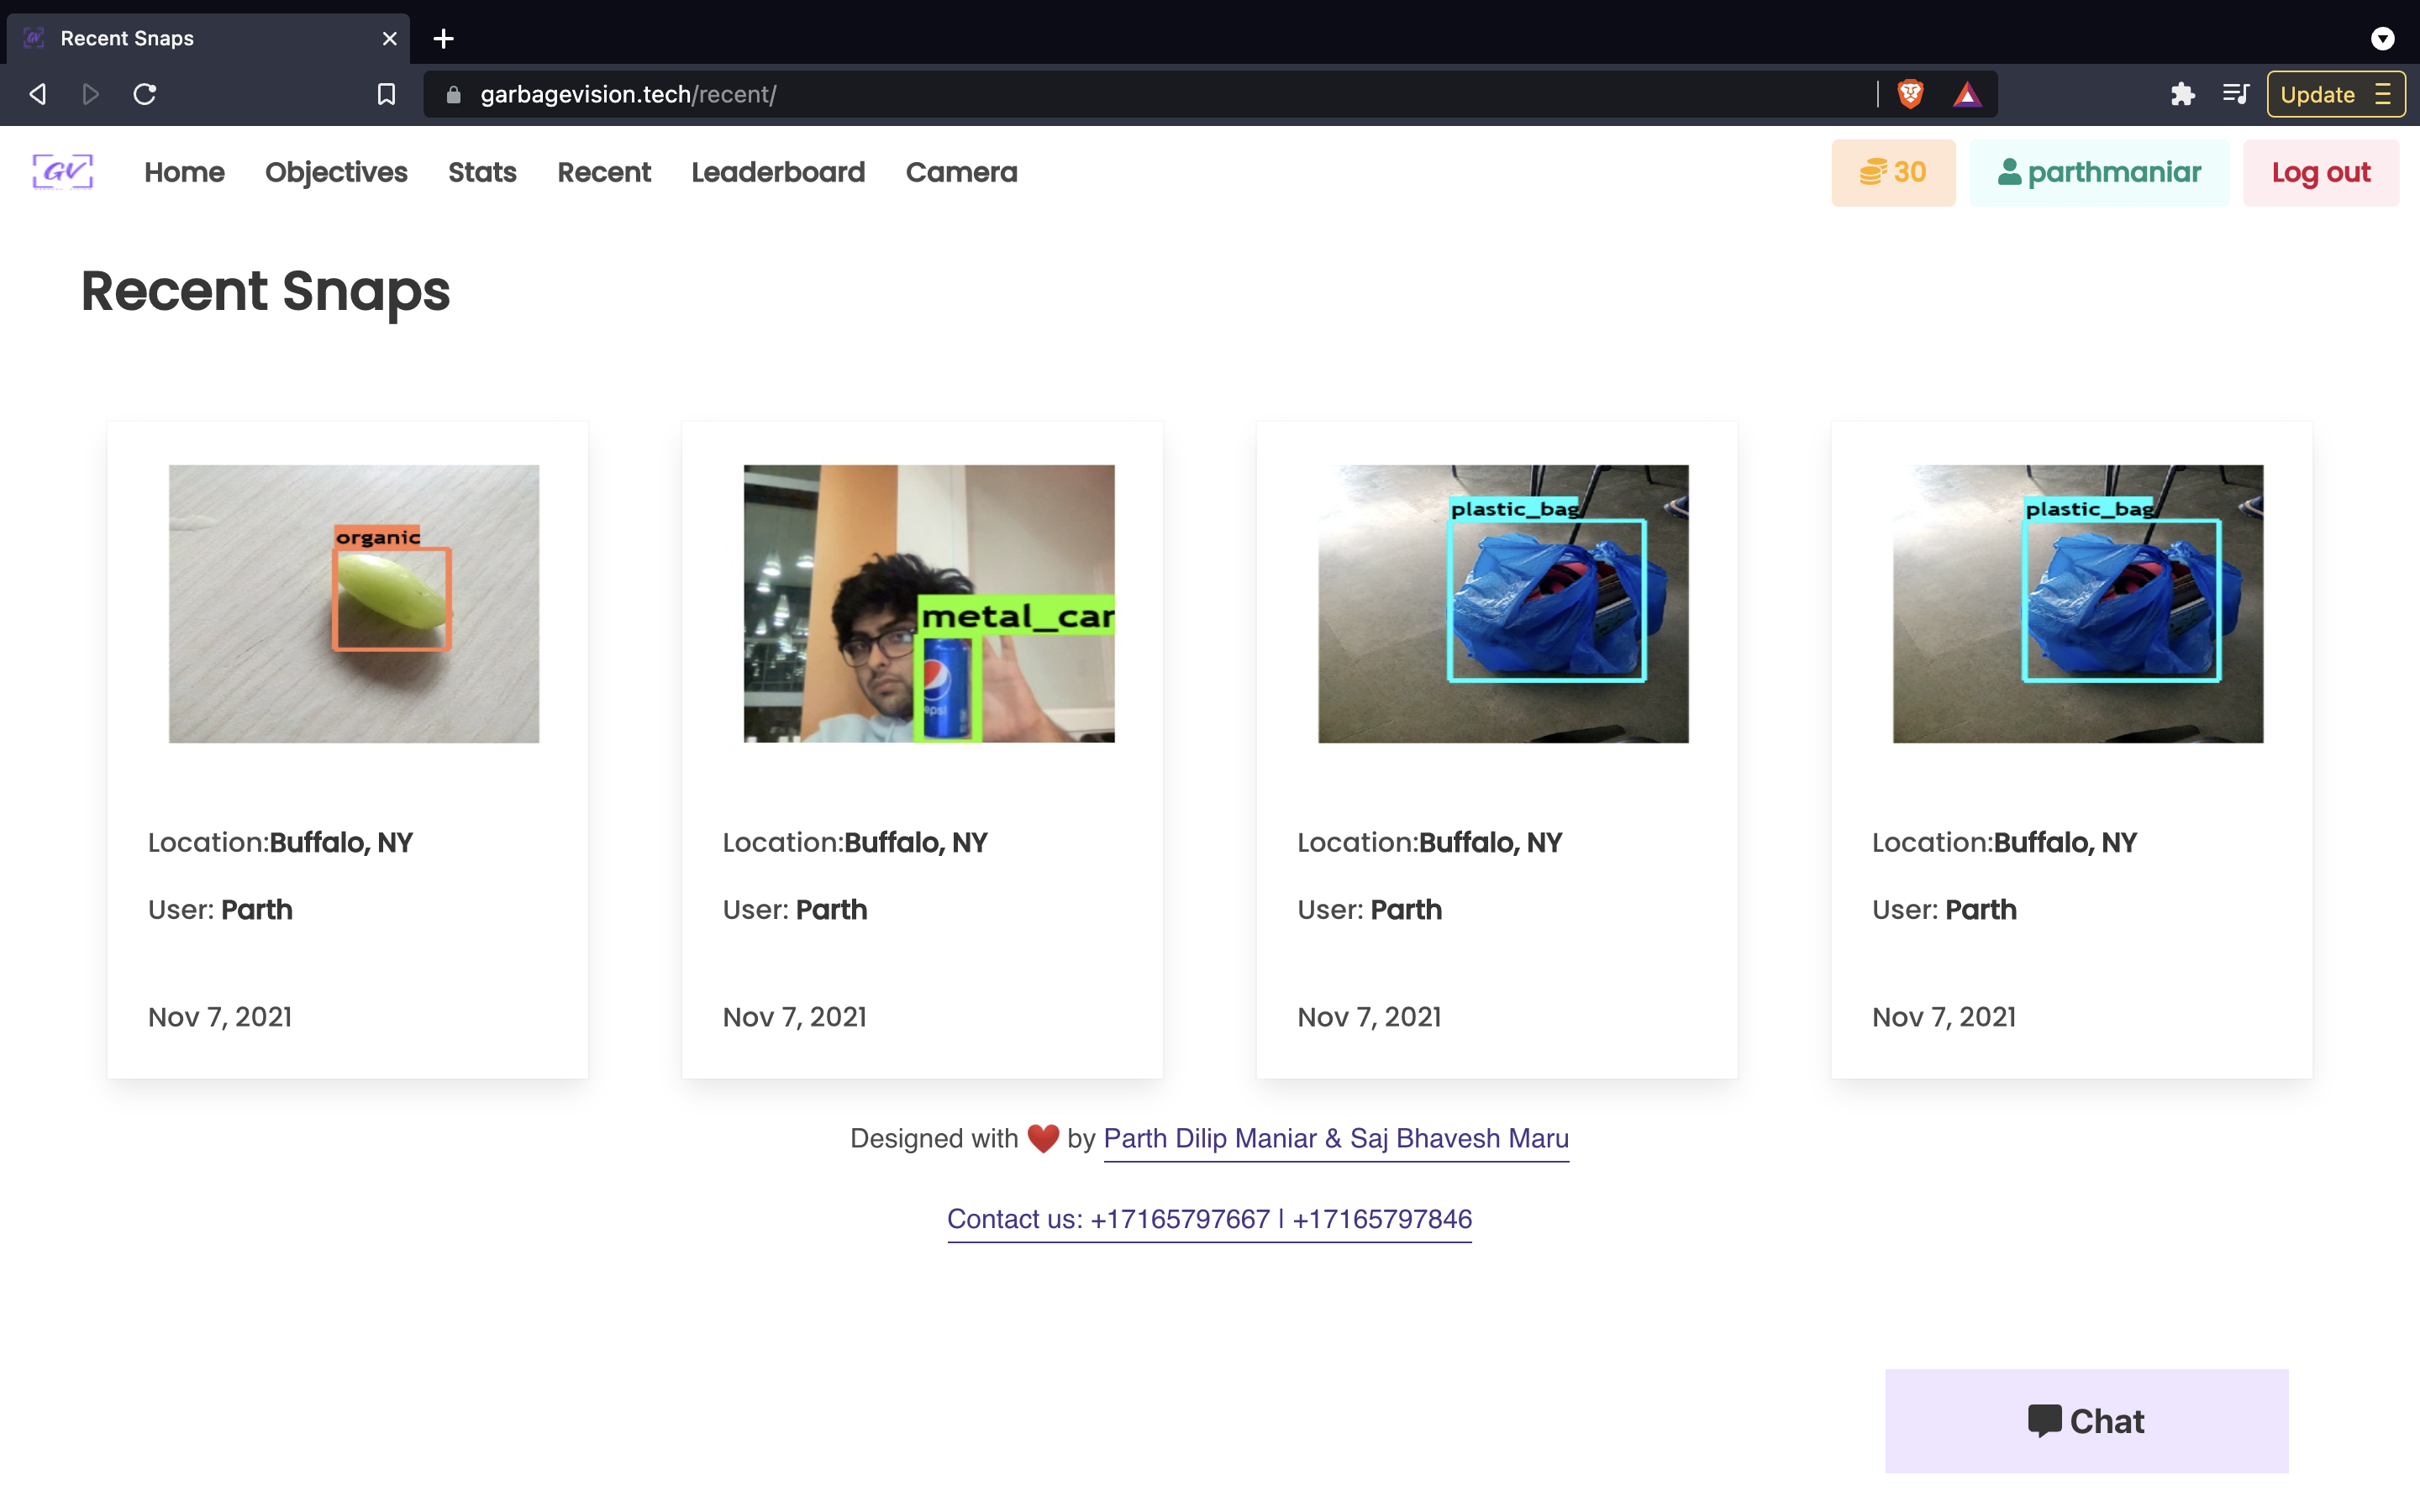
Task: Open the Update browser menu
Action: [x=2335, y=94]
